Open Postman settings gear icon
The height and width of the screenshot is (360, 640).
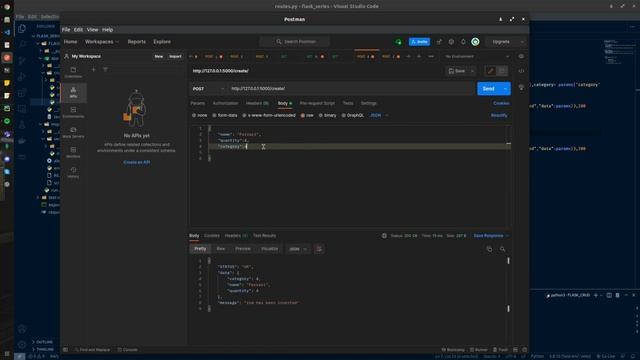click(x=451, y=42)
